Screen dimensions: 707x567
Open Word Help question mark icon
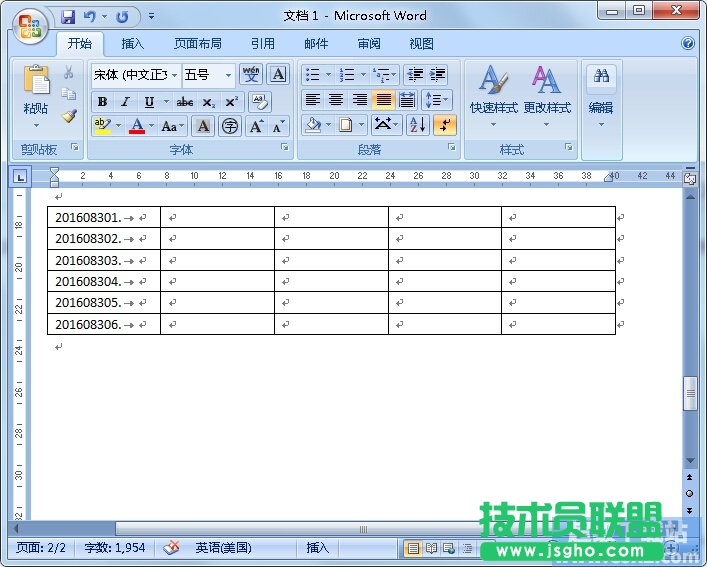(x=688, y=44)
